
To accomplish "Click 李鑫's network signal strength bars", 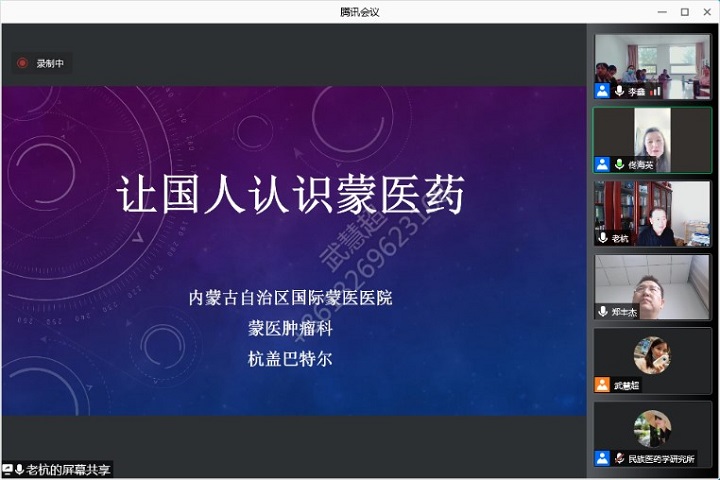I will (x=653, y=91).
